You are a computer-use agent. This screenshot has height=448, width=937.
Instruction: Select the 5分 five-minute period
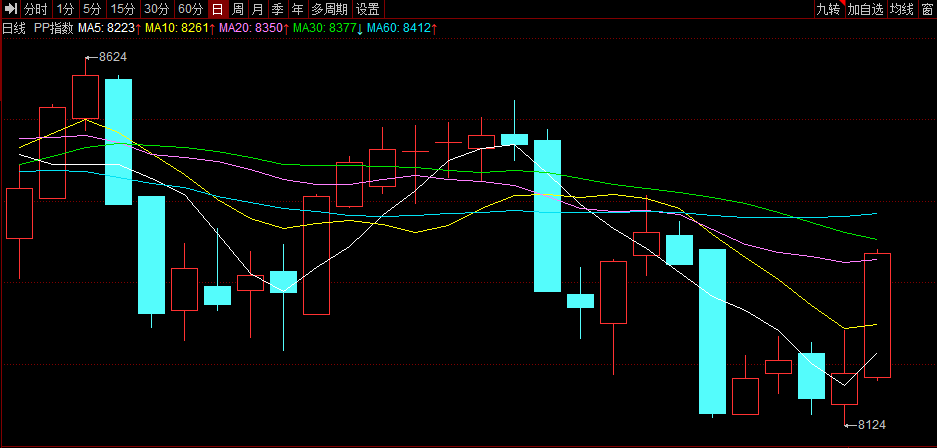pyautogui.click(x=93, y=8)
